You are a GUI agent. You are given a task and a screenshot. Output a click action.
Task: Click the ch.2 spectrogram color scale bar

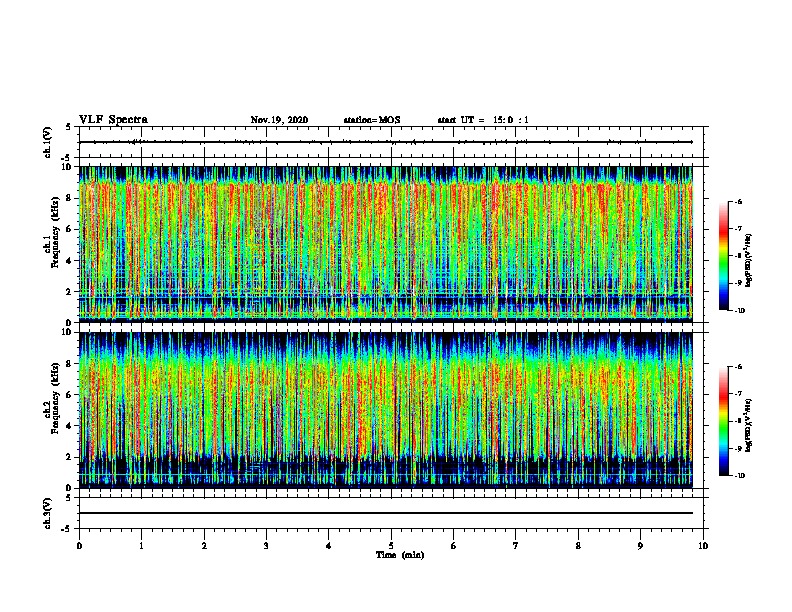(x=724, y=421)
